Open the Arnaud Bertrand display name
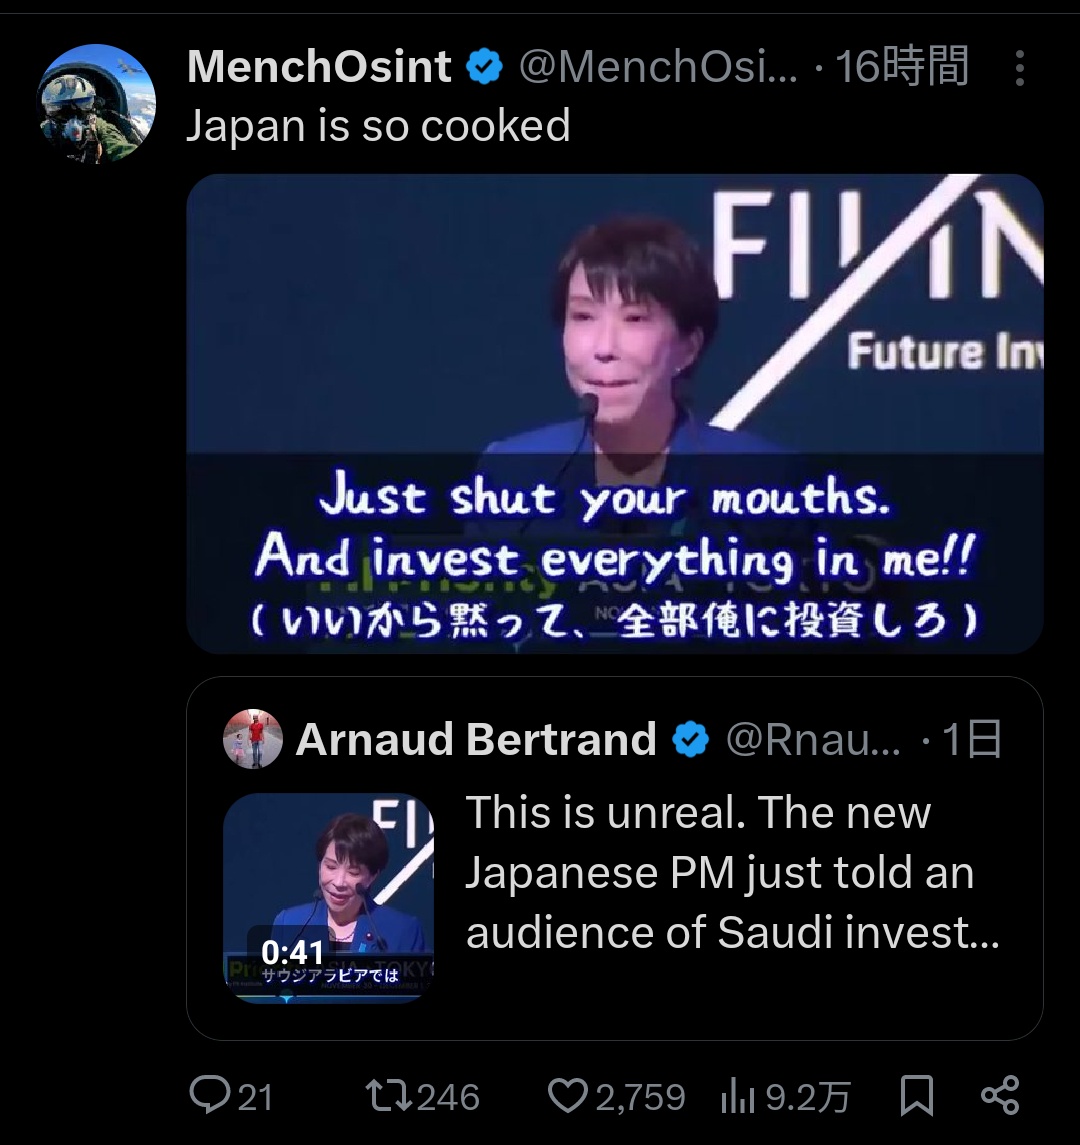This screenshot has height=1145, width=1080. [x=476, y=740]
